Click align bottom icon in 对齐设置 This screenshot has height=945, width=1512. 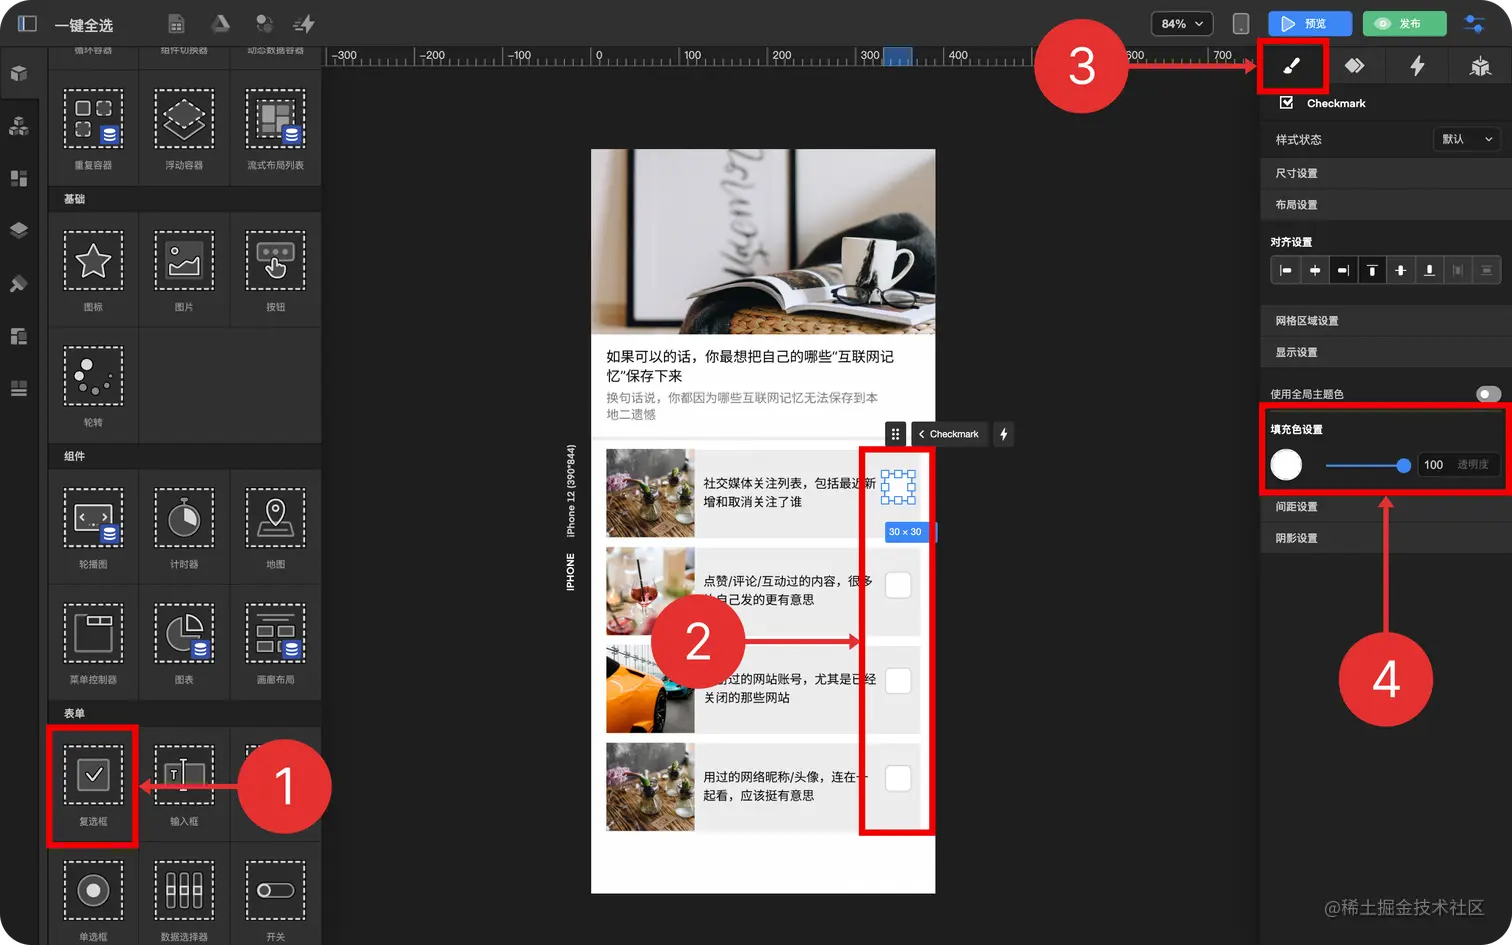point(1430,271)
